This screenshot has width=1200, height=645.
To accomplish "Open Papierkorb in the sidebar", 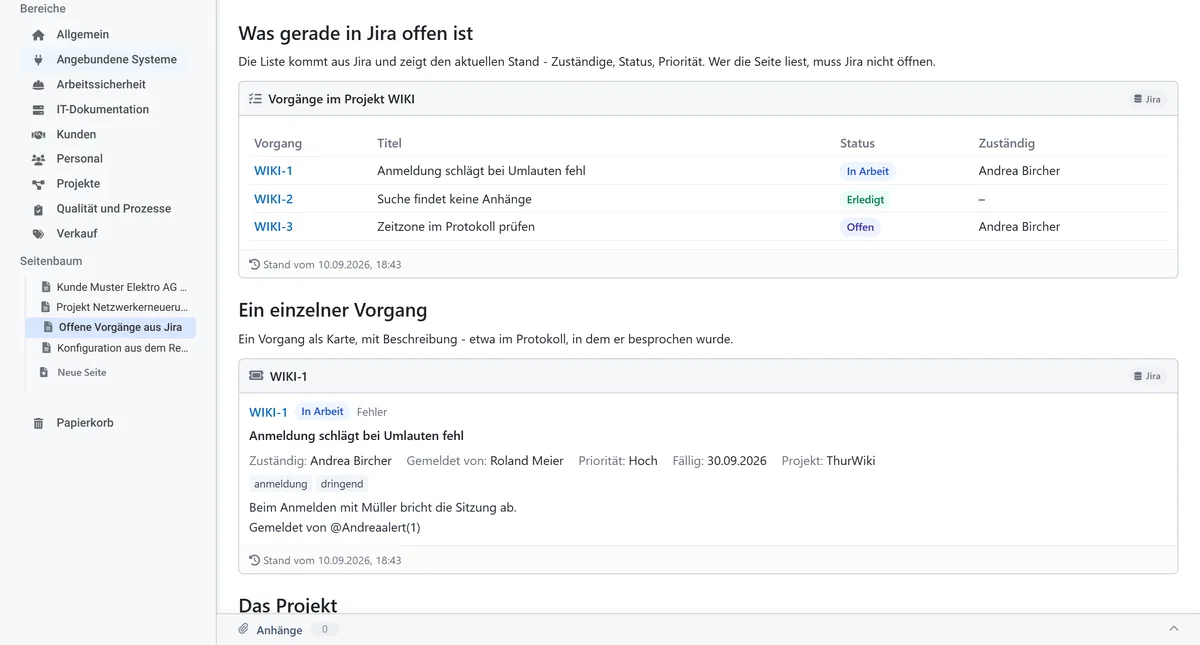I will pyautogui.click(x=85, y=423).
